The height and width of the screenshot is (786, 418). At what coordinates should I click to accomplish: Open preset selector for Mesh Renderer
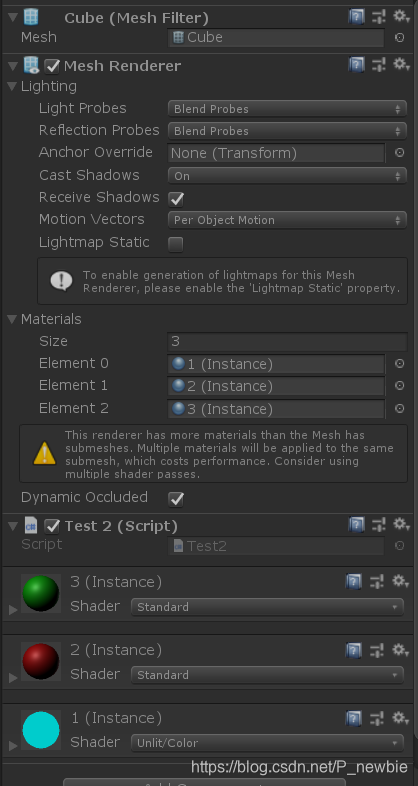pos(379,64)
